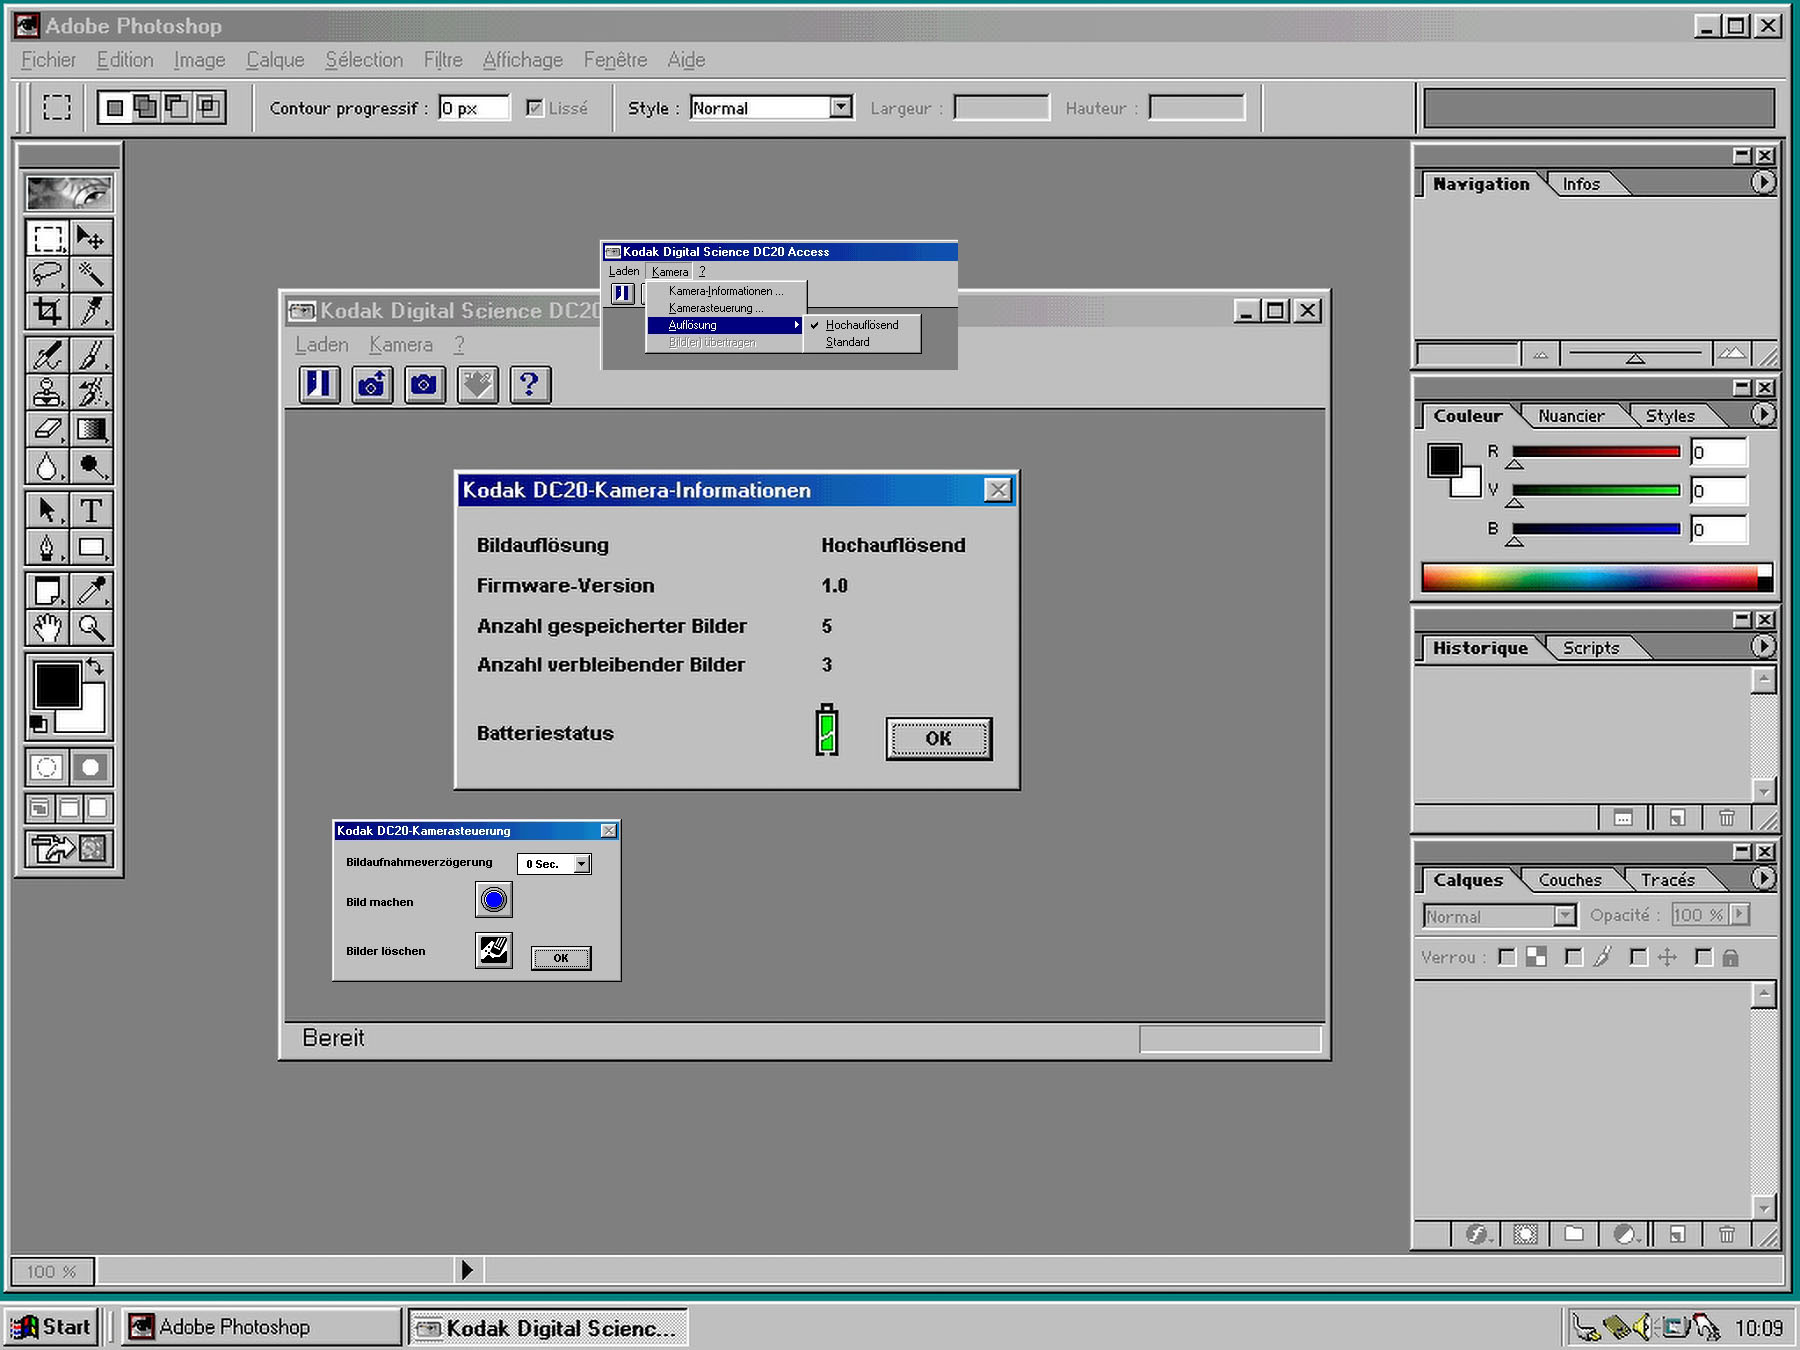Click the red R slider
Viewport: 1800px width, 1350px height.
[1596, 452]
